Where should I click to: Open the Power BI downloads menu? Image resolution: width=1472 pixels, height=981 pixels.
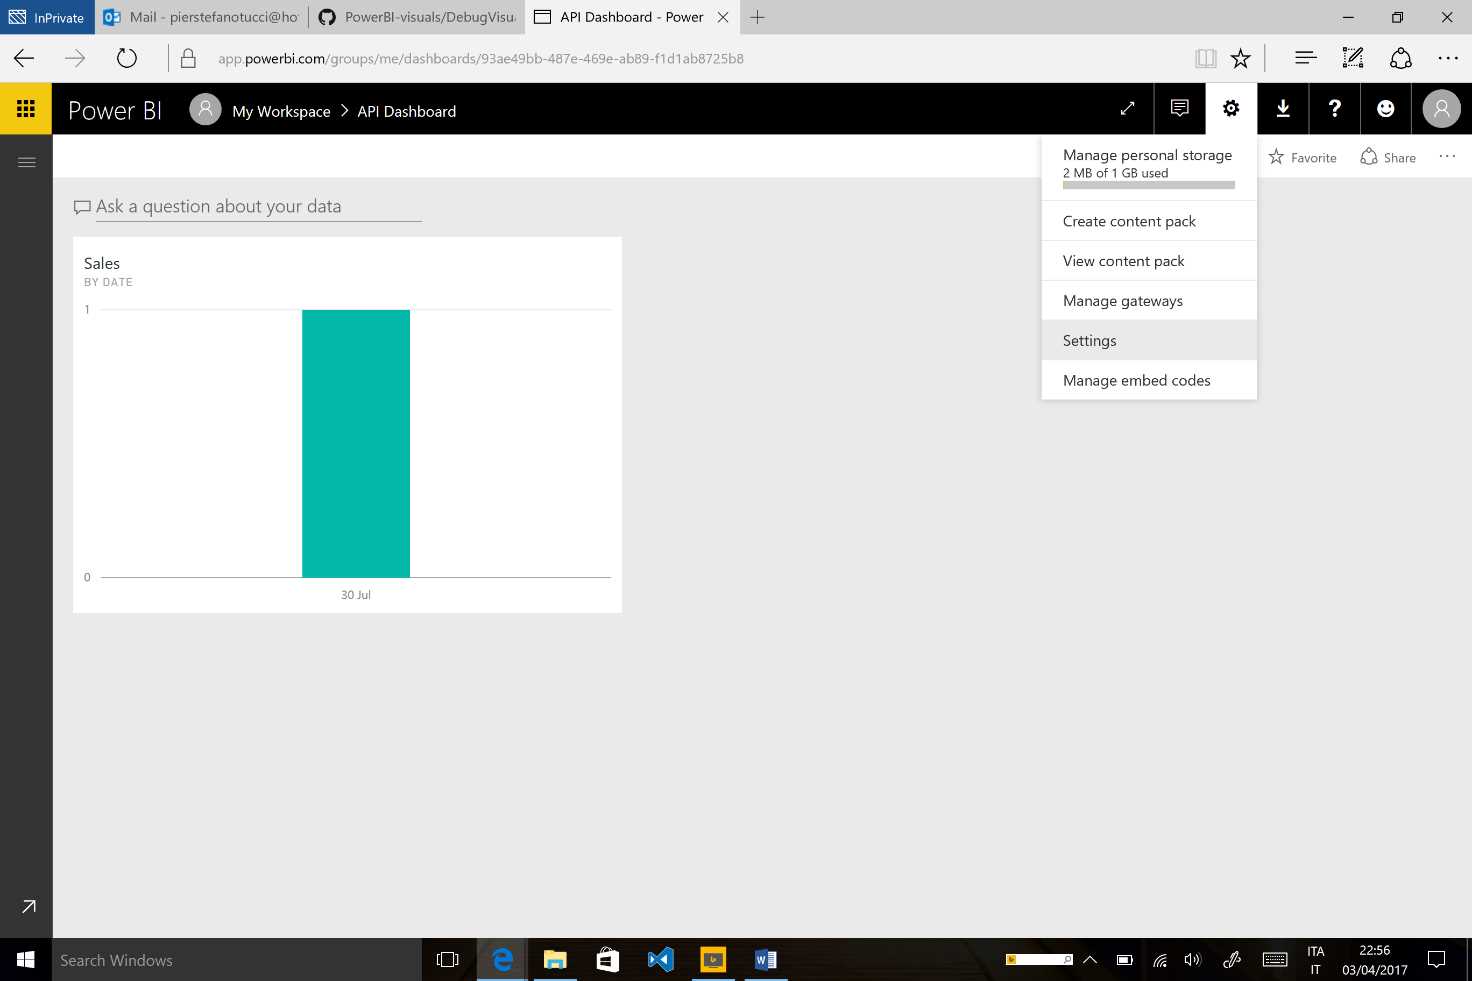coord(1283,108)
